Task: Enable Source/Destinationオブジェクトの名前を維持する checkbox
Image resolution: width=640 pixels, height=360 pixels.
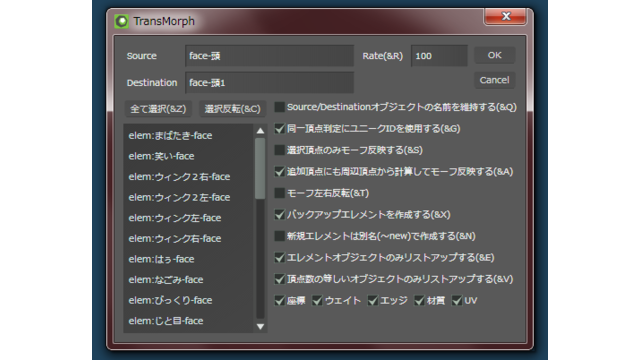Action: (x=280, y=107)
